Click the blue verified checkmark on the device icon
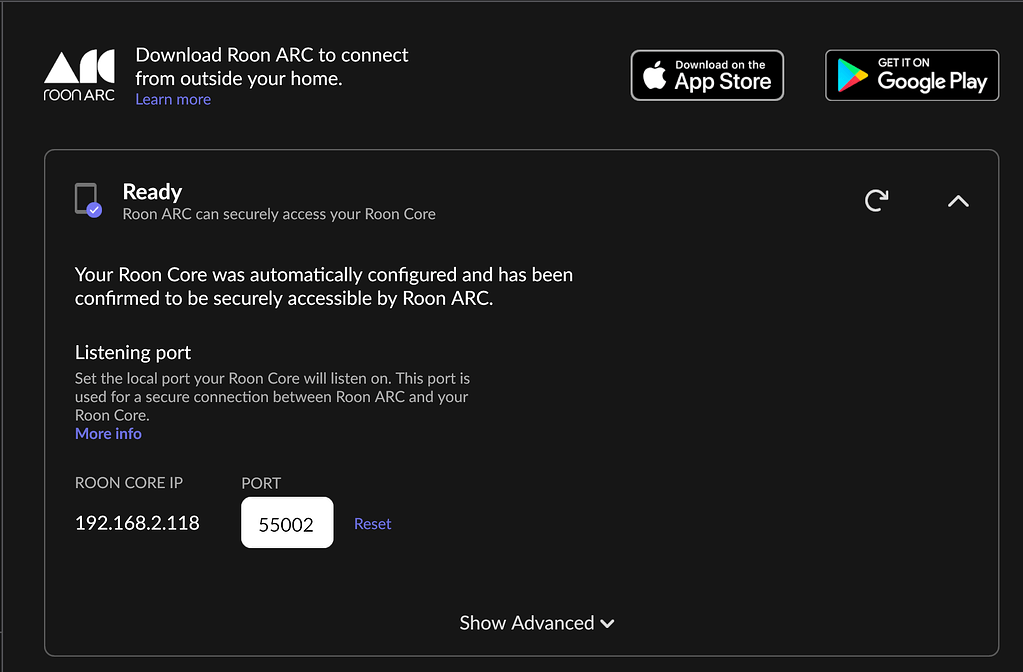 coord(96,210)
